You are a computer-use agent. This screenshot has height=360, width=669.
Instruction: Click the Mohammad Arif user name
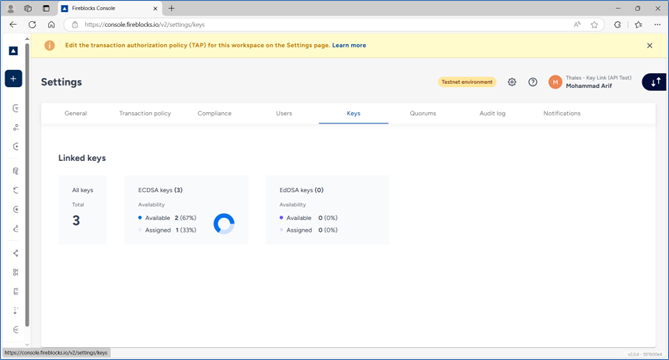click(x=589, y=86)
